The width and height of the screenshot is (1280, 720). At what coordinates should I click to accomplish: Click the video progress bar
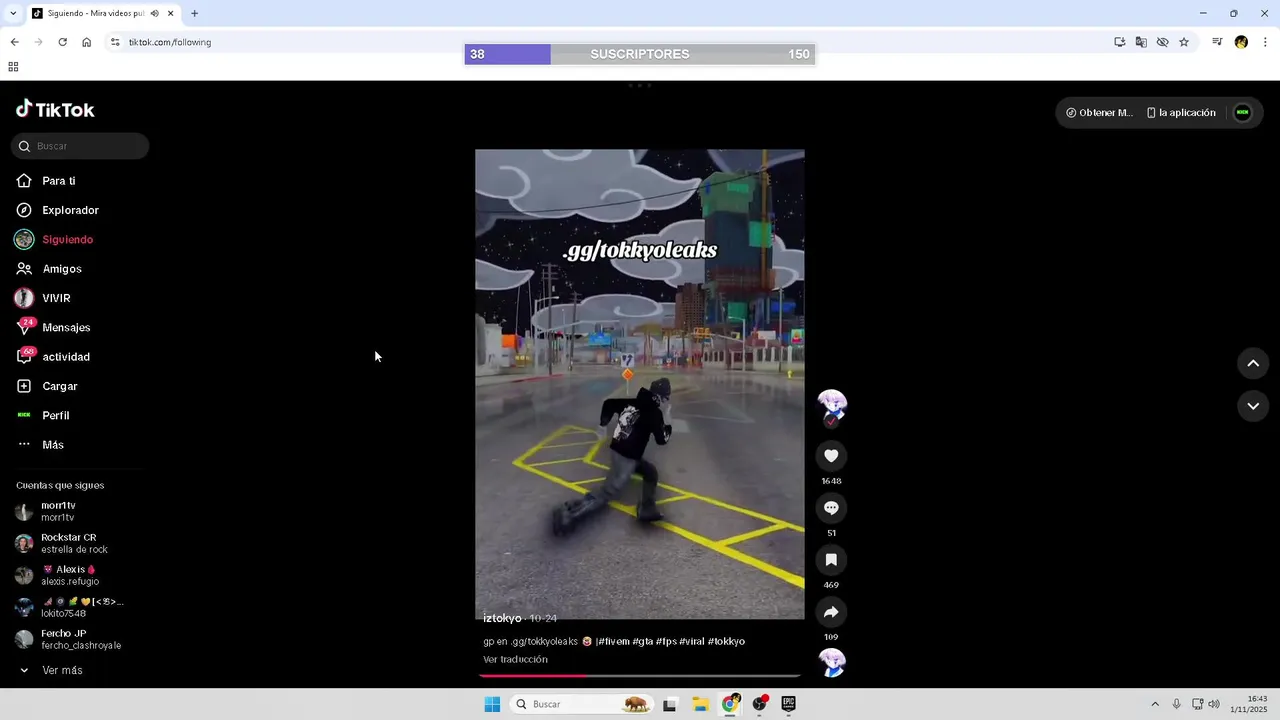[640, 676]
